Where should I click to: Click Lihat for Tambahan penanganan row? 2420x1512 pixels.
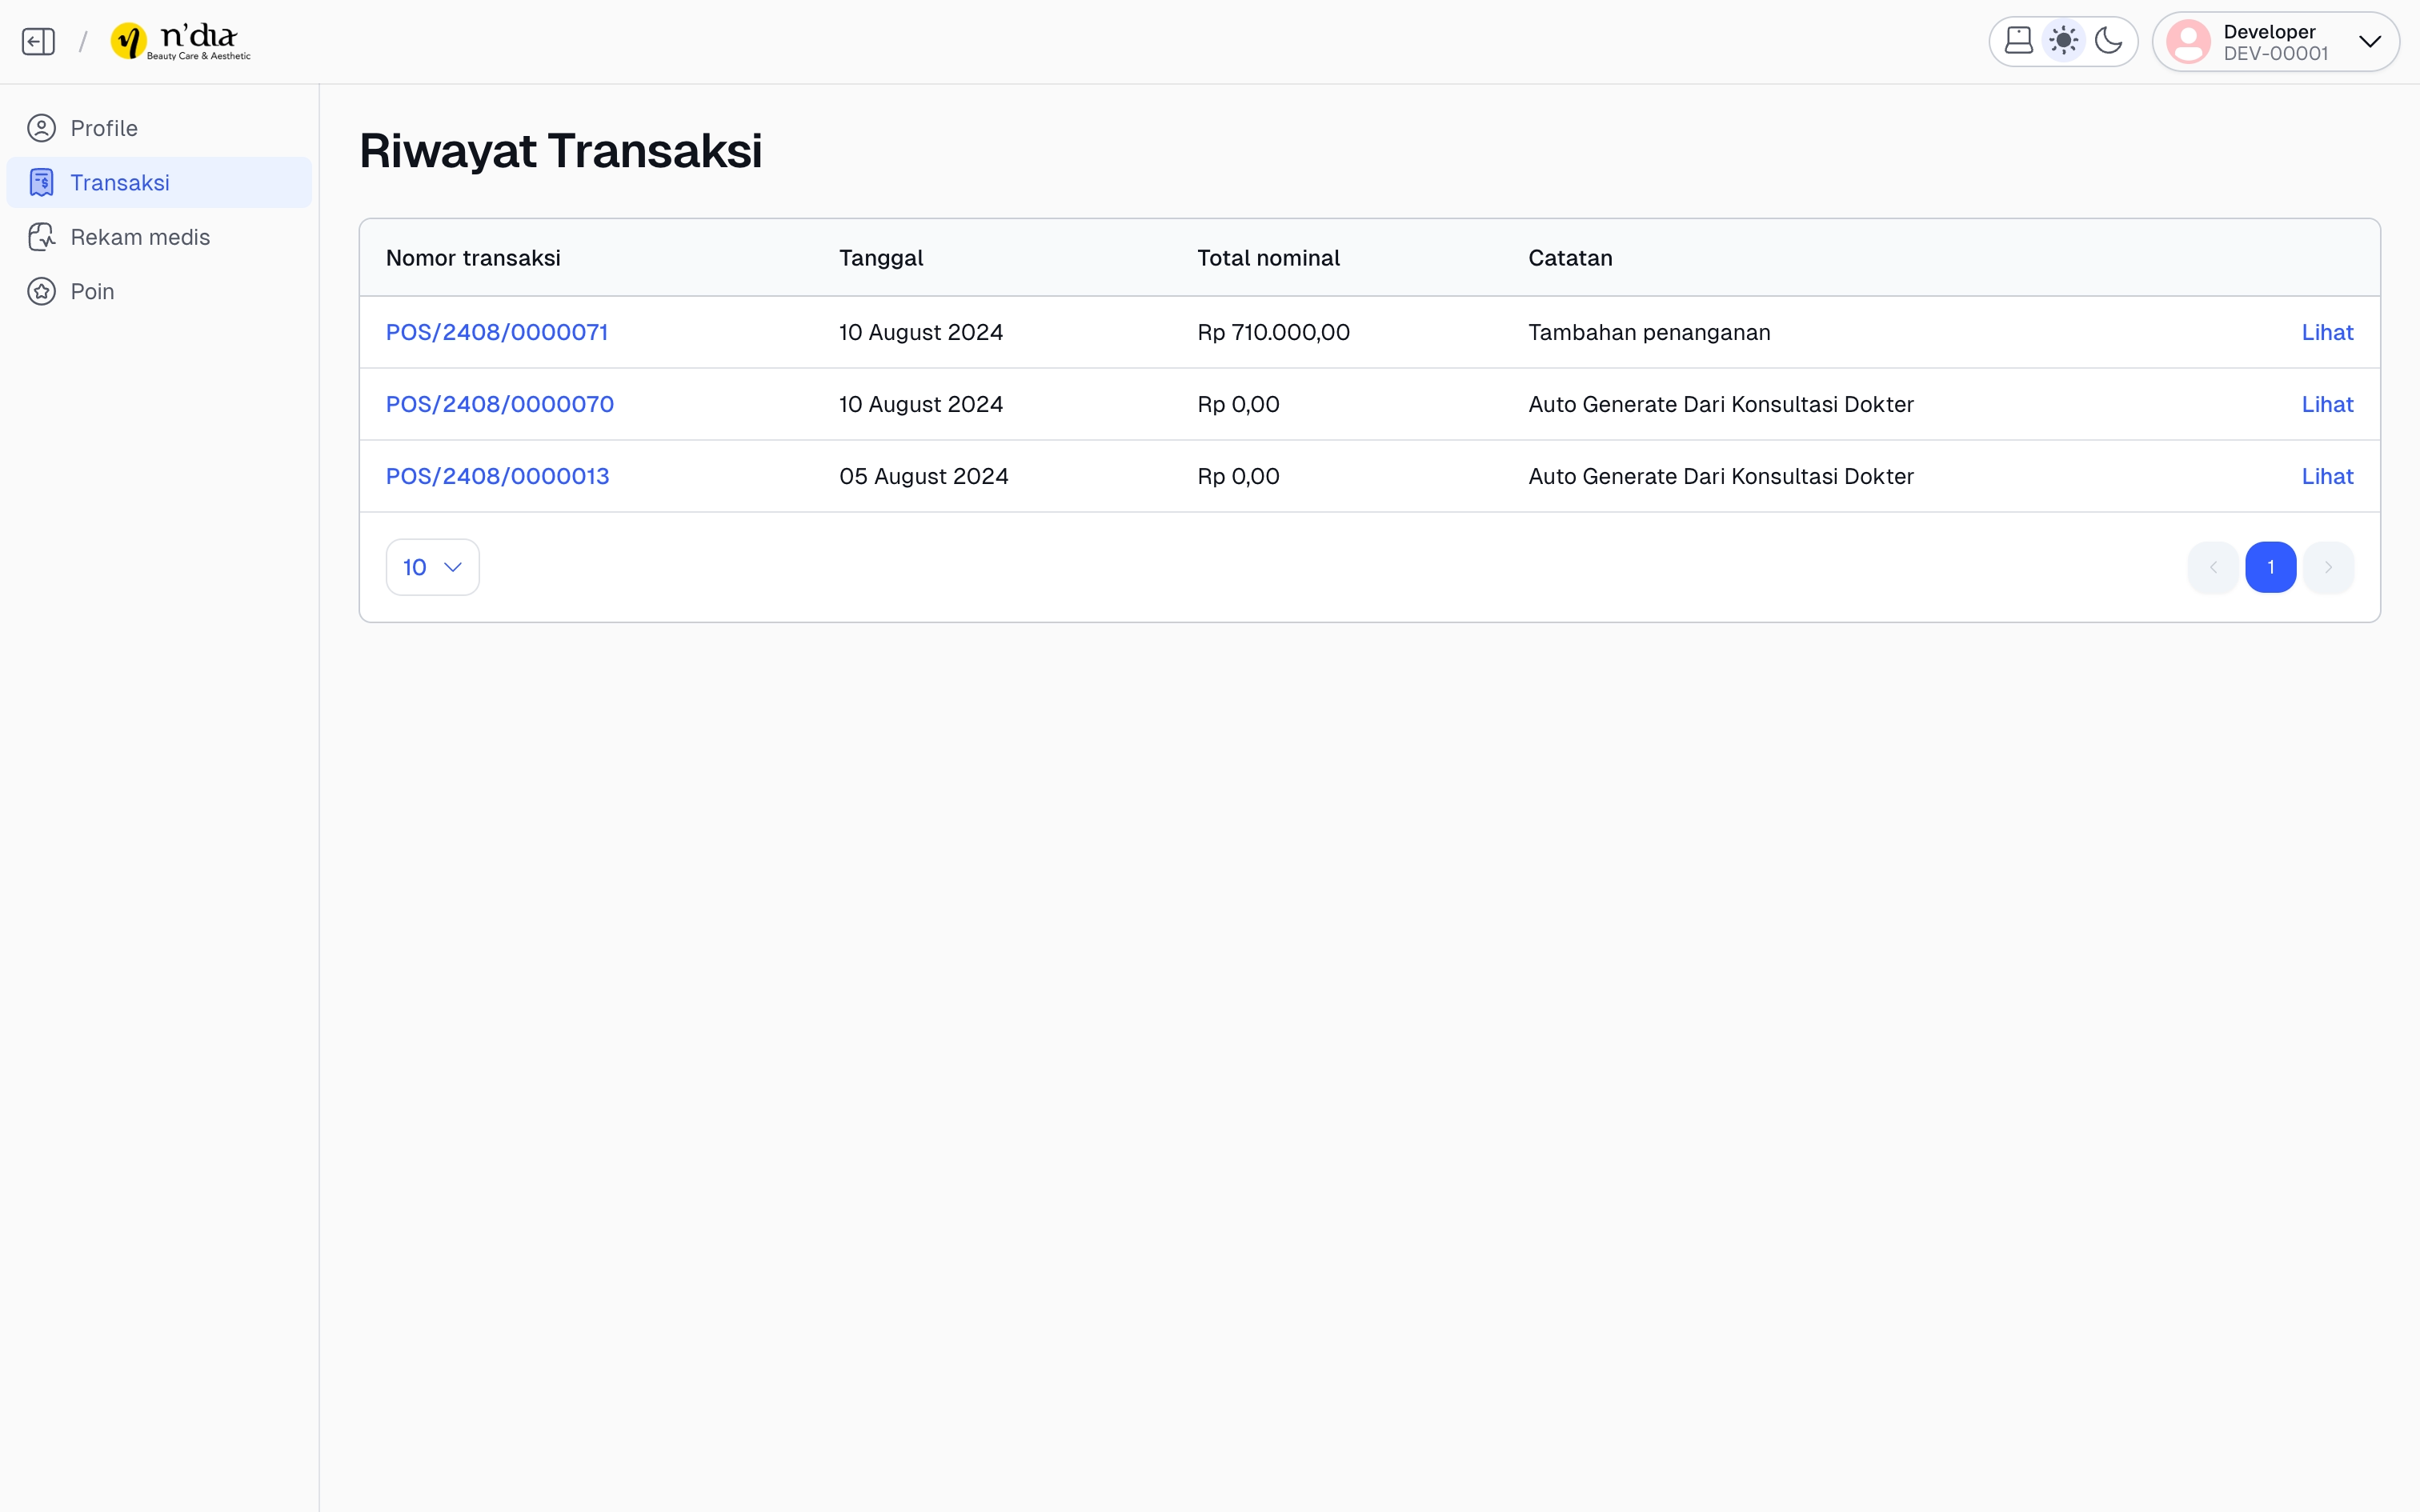click(x=2327, y=332)
